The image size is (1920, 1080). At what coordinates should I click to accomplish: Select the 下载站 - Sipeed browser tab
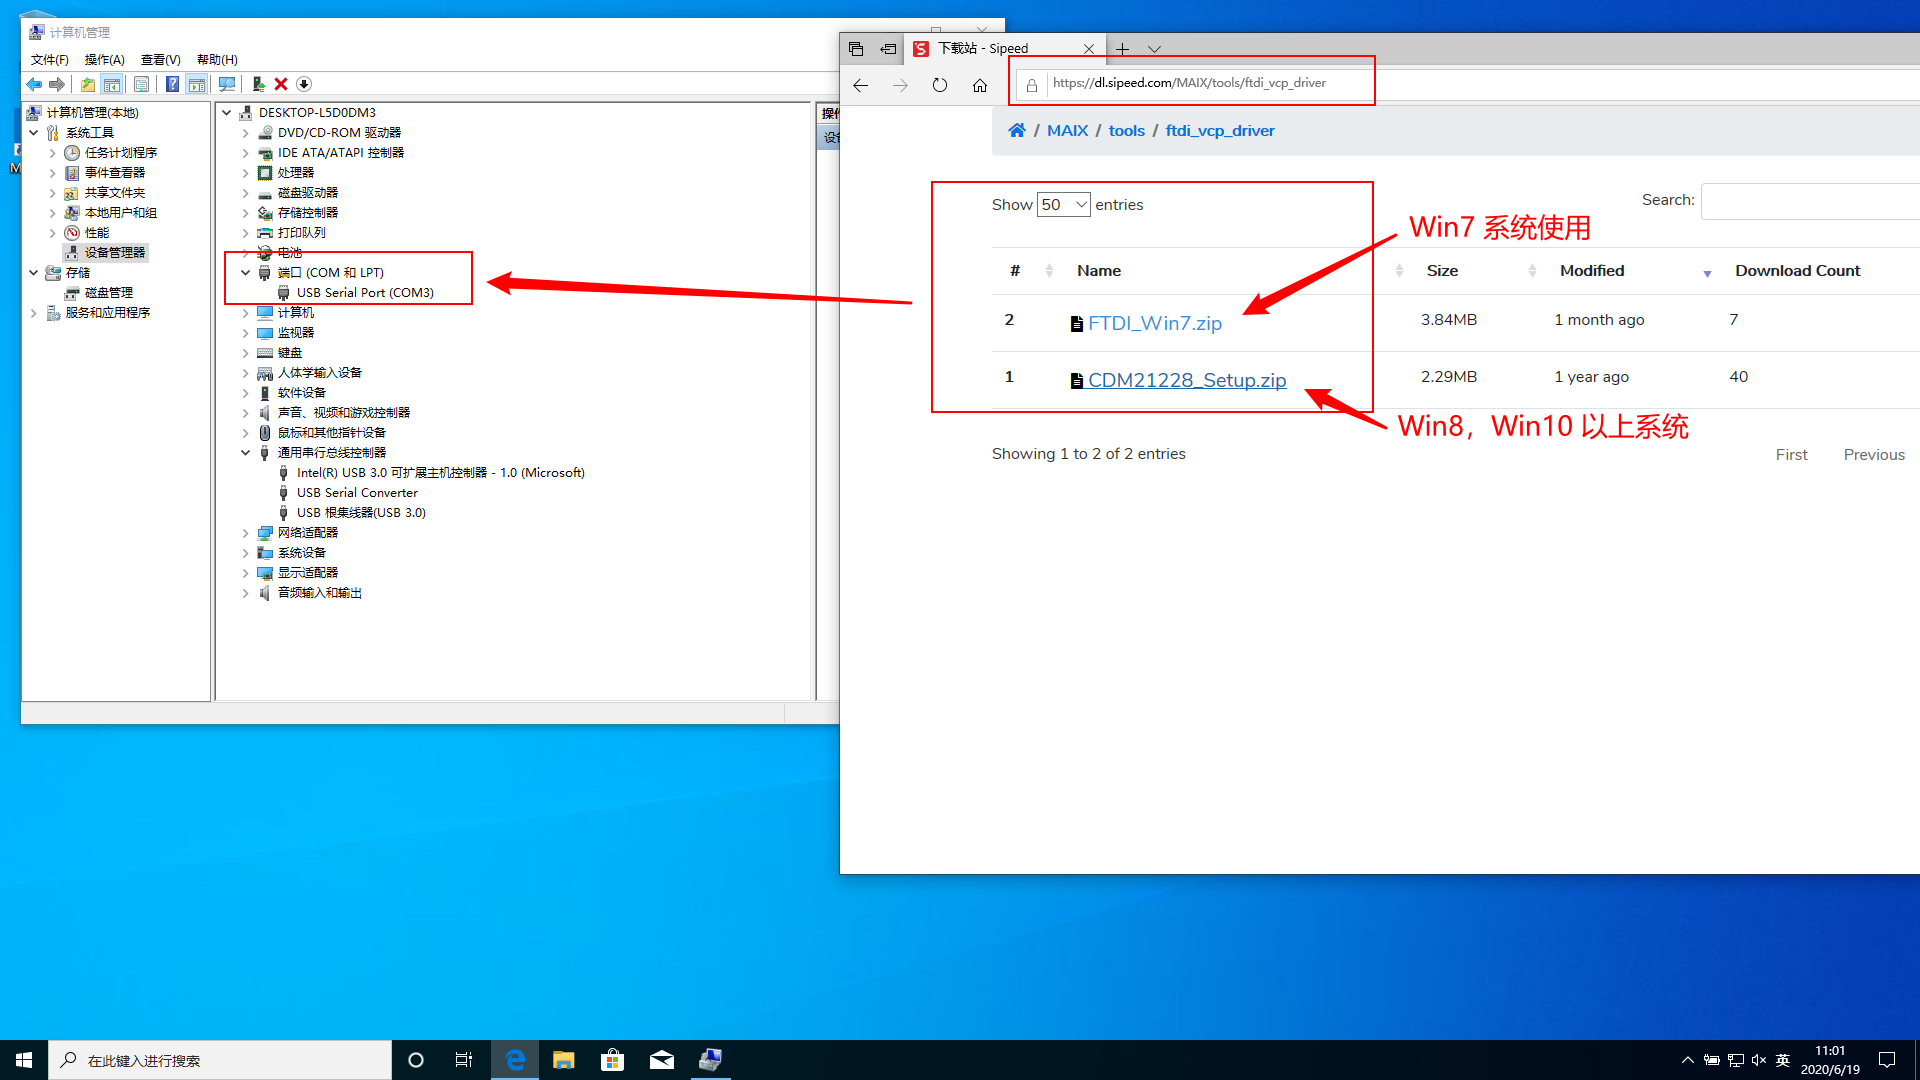pos(1005,49)
